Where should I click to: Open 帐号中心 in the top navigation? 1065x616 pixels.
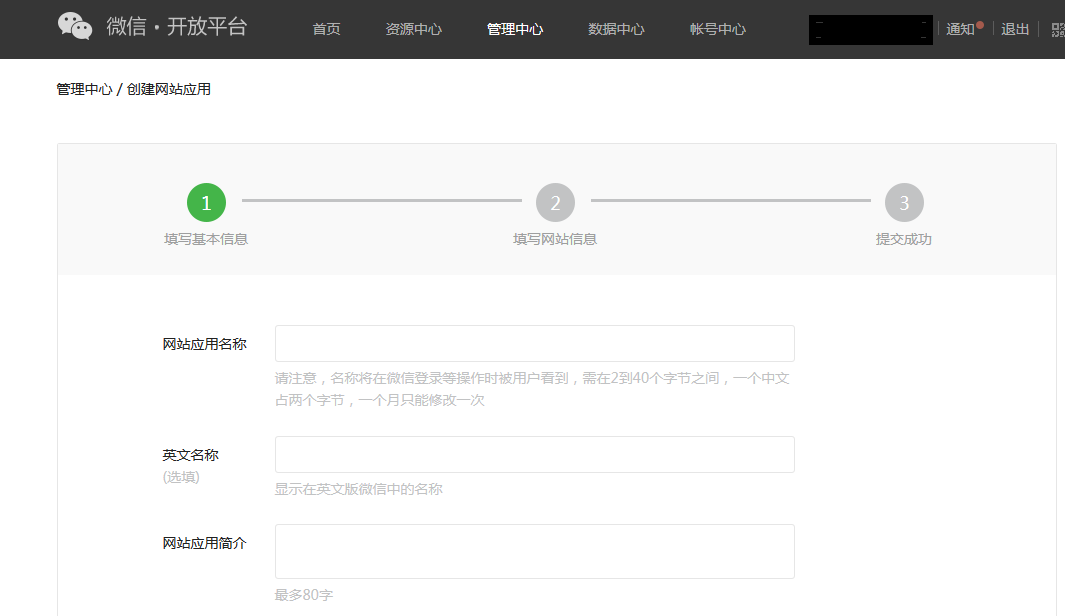[x=717, y=29]
